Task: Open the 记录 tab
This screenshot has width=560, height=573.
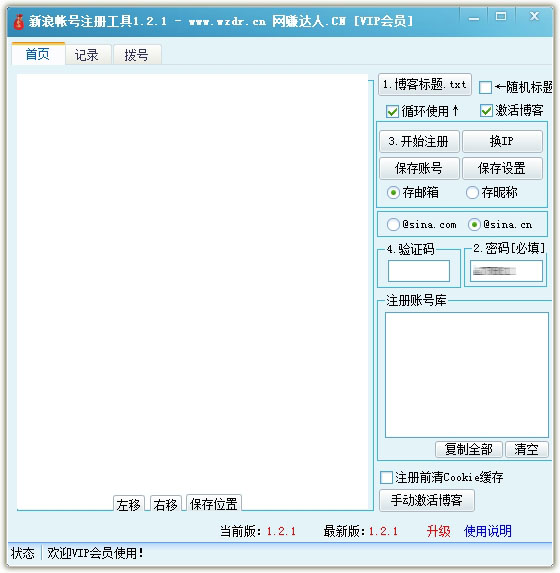Action: 87,55
